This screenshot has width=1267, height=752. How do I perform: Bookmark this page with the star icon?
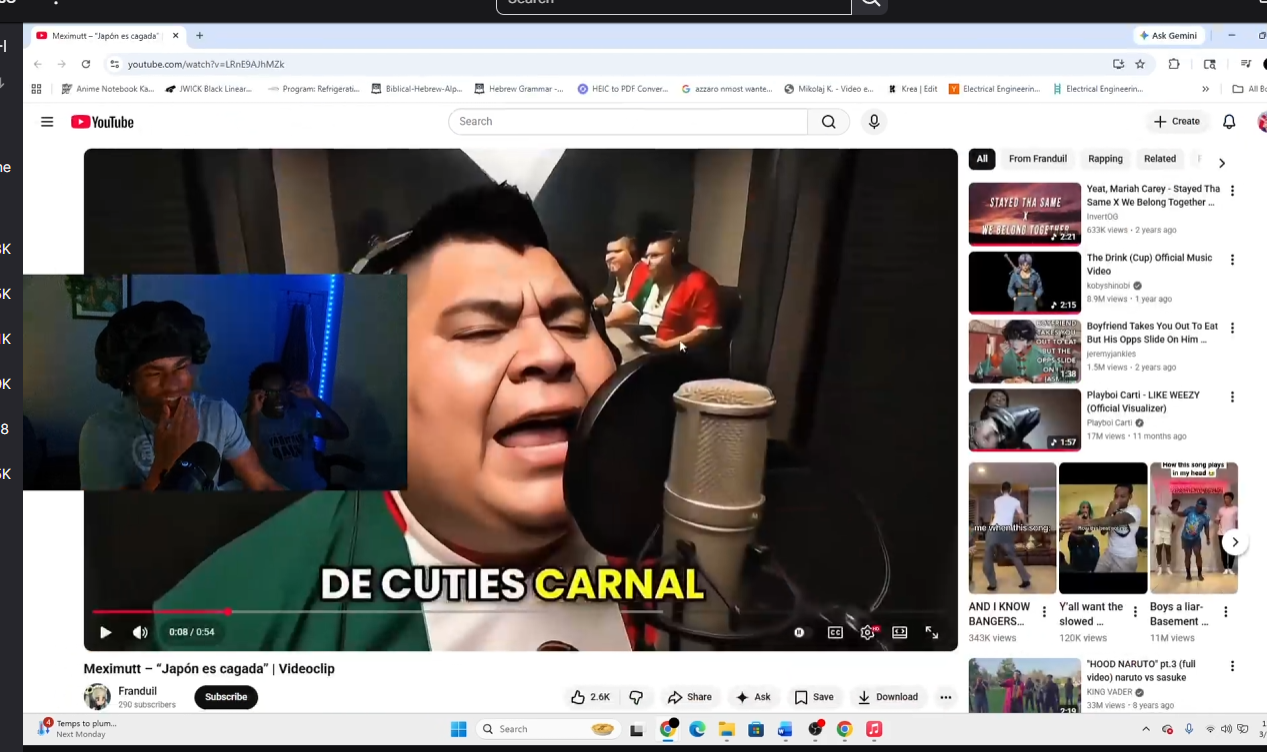tap(1140, 64)
